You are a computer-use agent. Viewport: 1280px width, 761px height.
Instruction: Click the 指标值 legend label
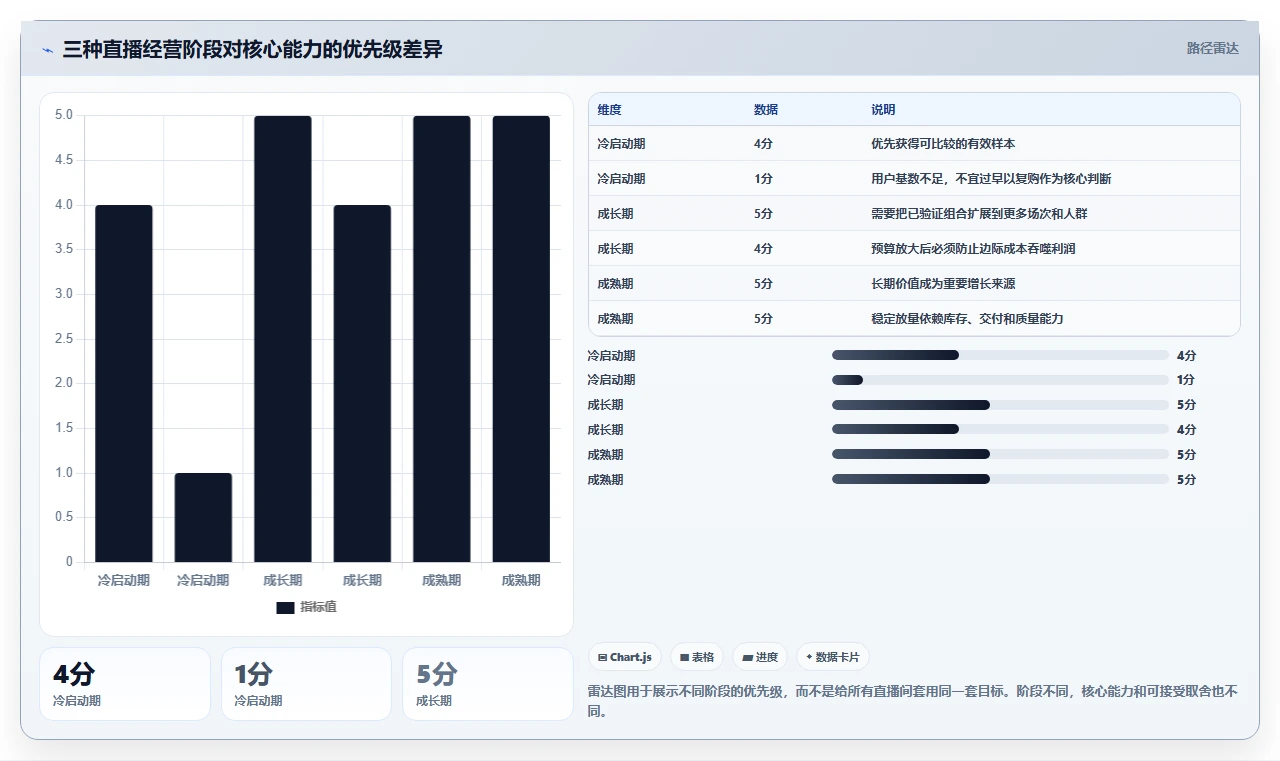[x=319, y=607]
